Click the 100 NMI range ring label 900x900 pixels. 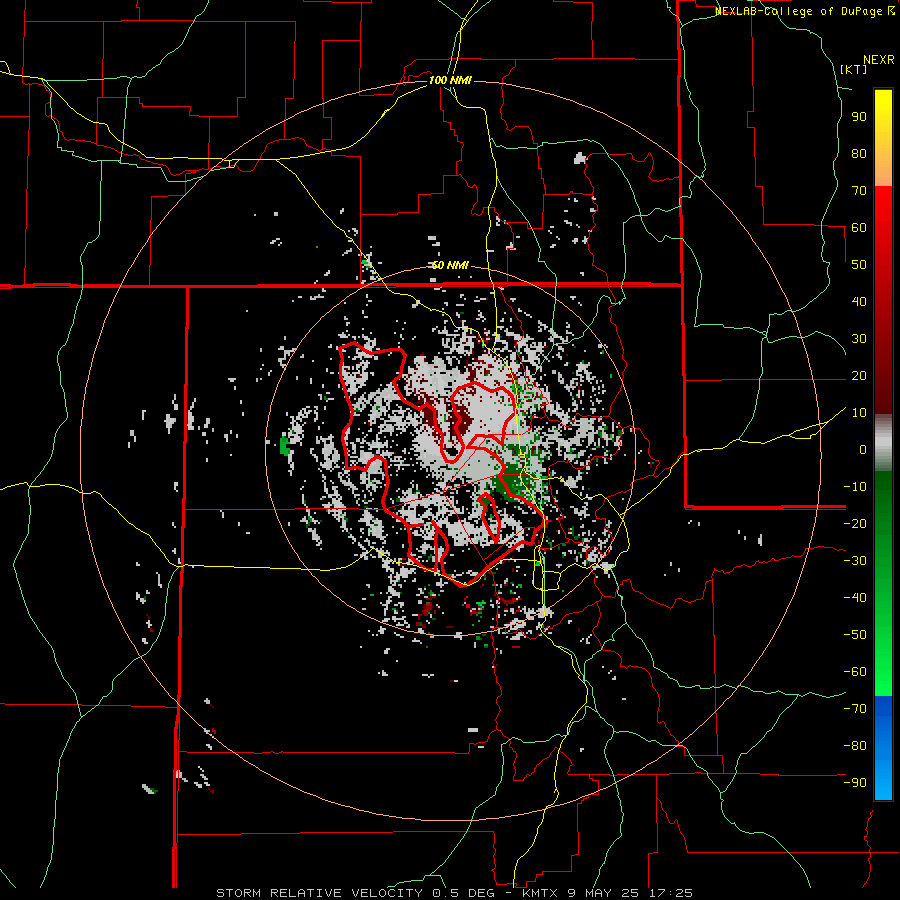point(450,80)
